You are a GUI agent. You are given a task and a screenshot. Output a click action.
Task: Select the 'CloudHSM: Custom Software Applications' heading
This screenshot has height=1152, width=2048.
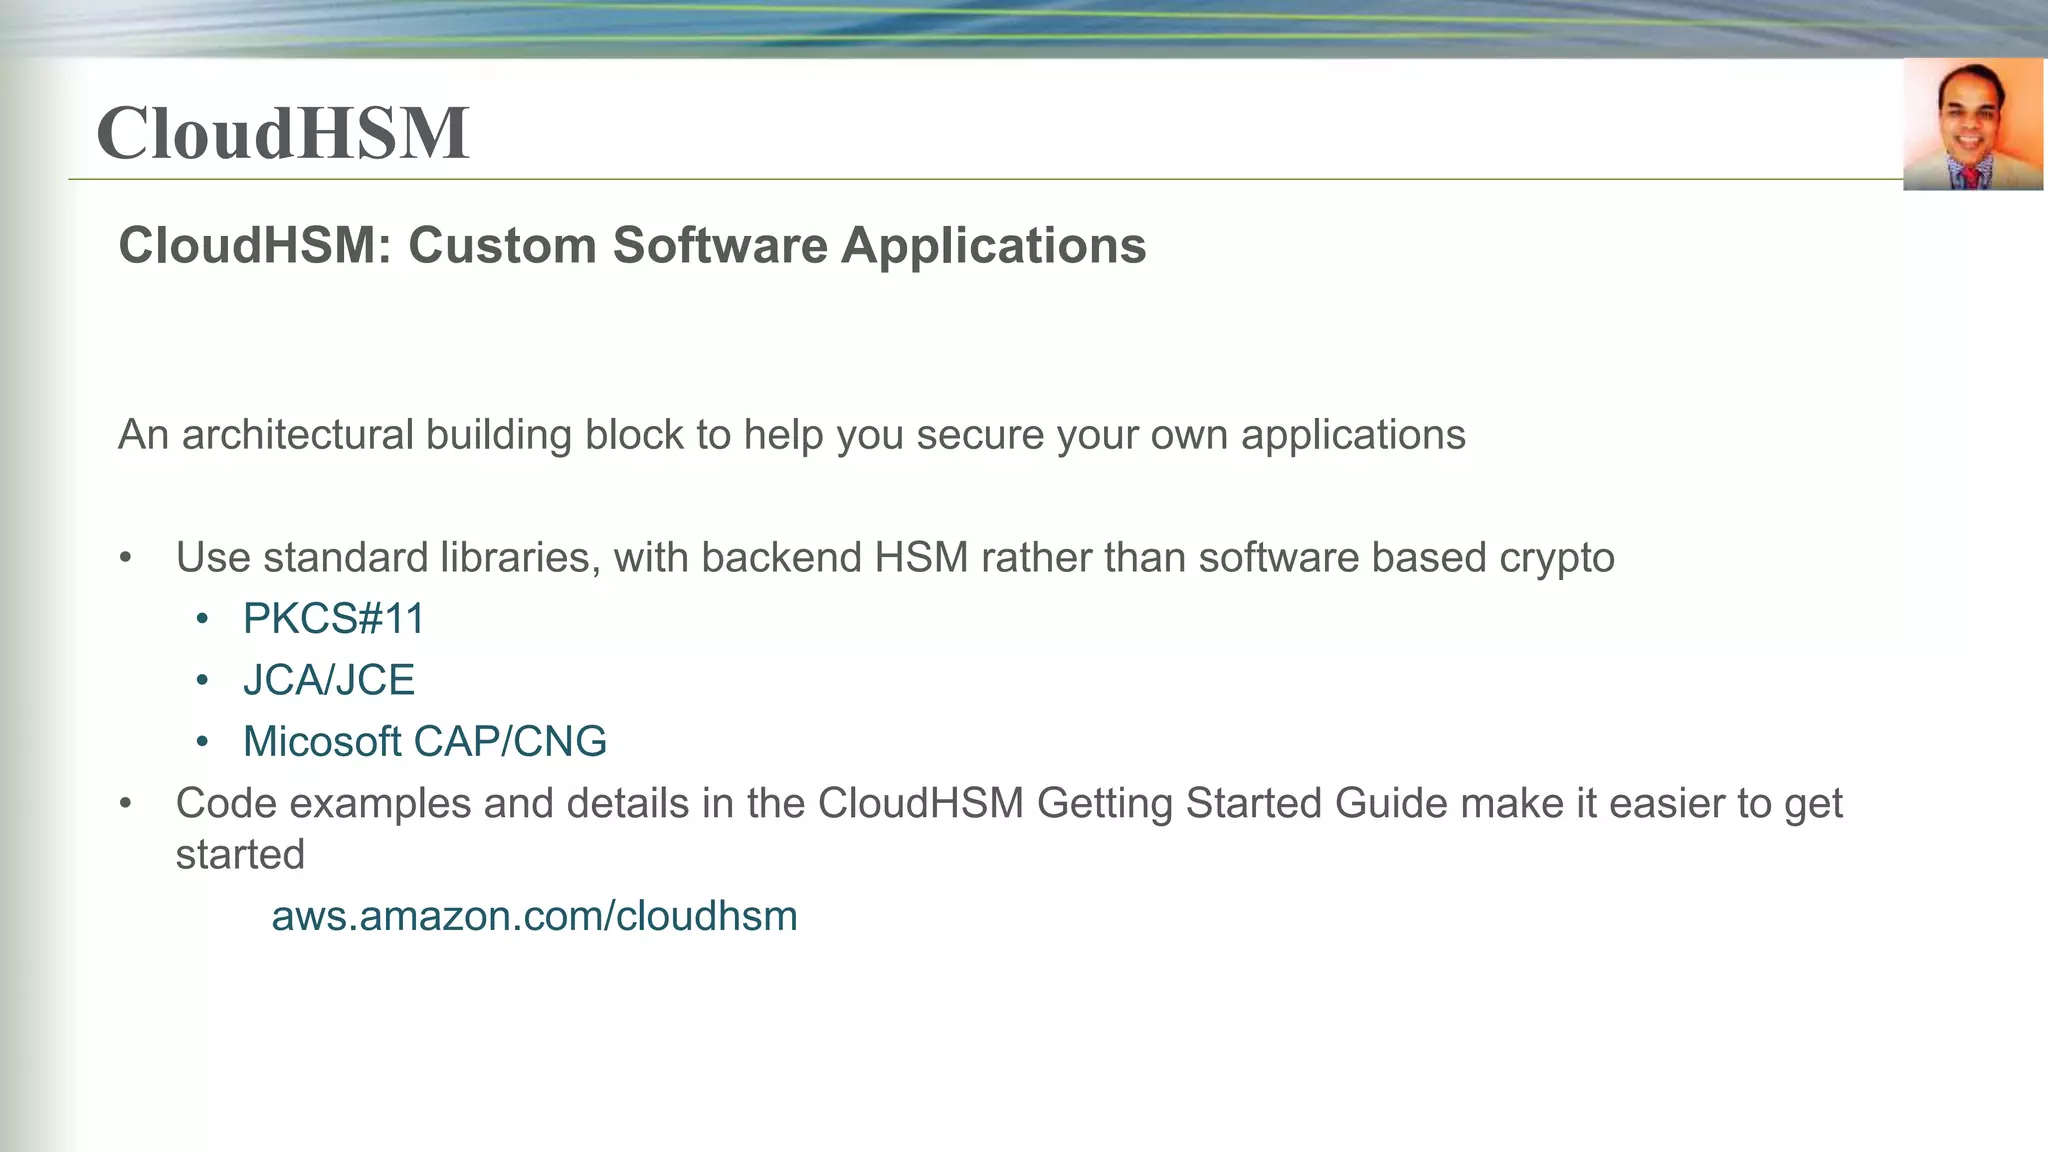[x=632, y=245]
